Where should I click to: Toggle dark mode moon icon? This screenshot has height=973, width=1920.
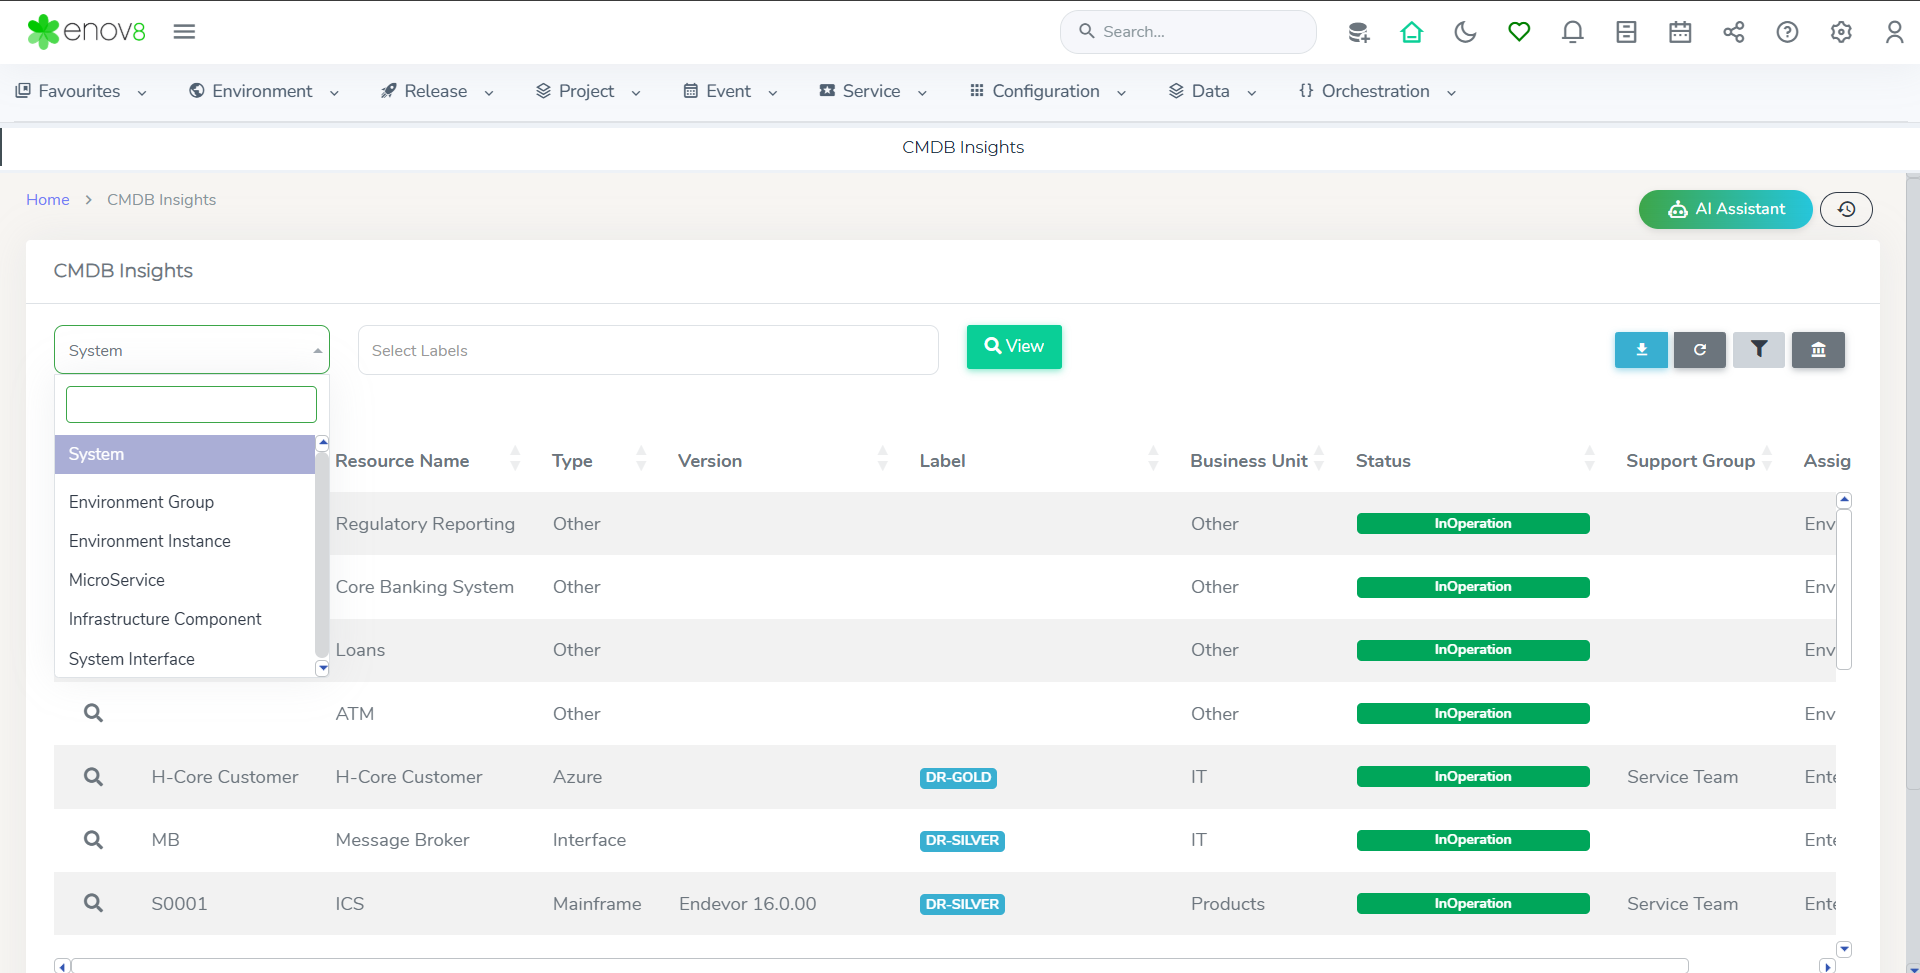tap(1465, 32)
